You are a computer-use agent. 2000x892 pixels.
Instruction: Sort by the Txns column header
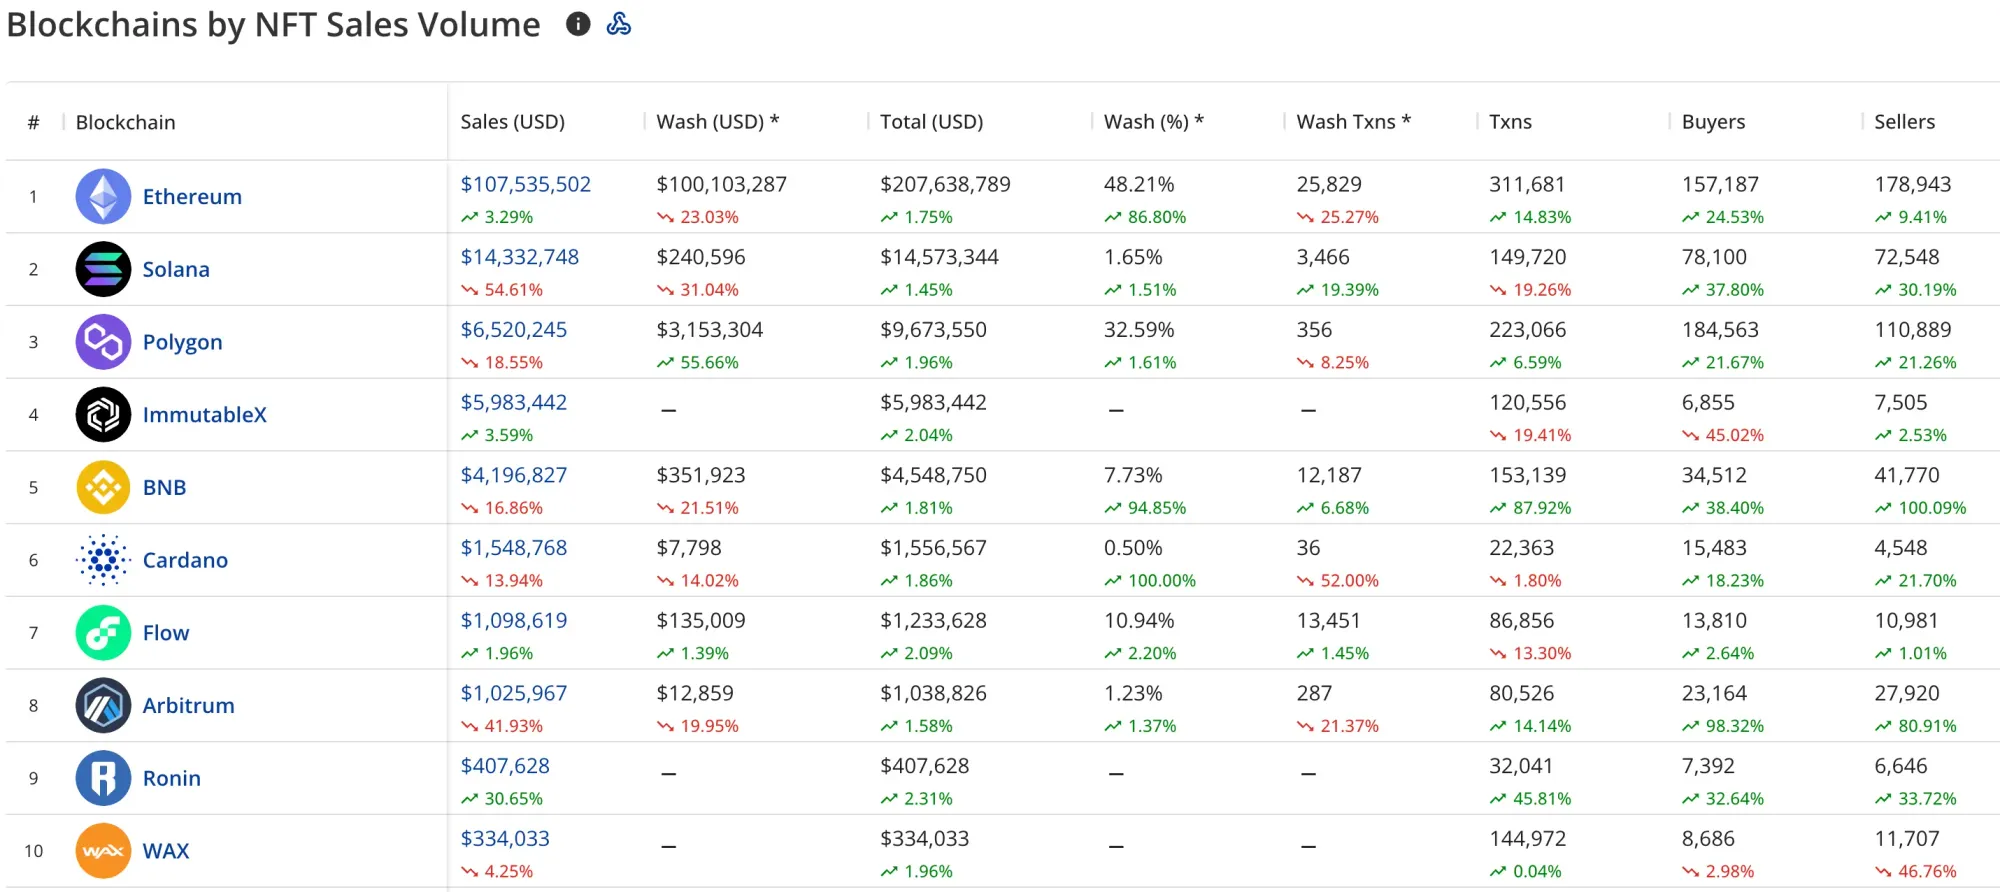(1510, 122)
